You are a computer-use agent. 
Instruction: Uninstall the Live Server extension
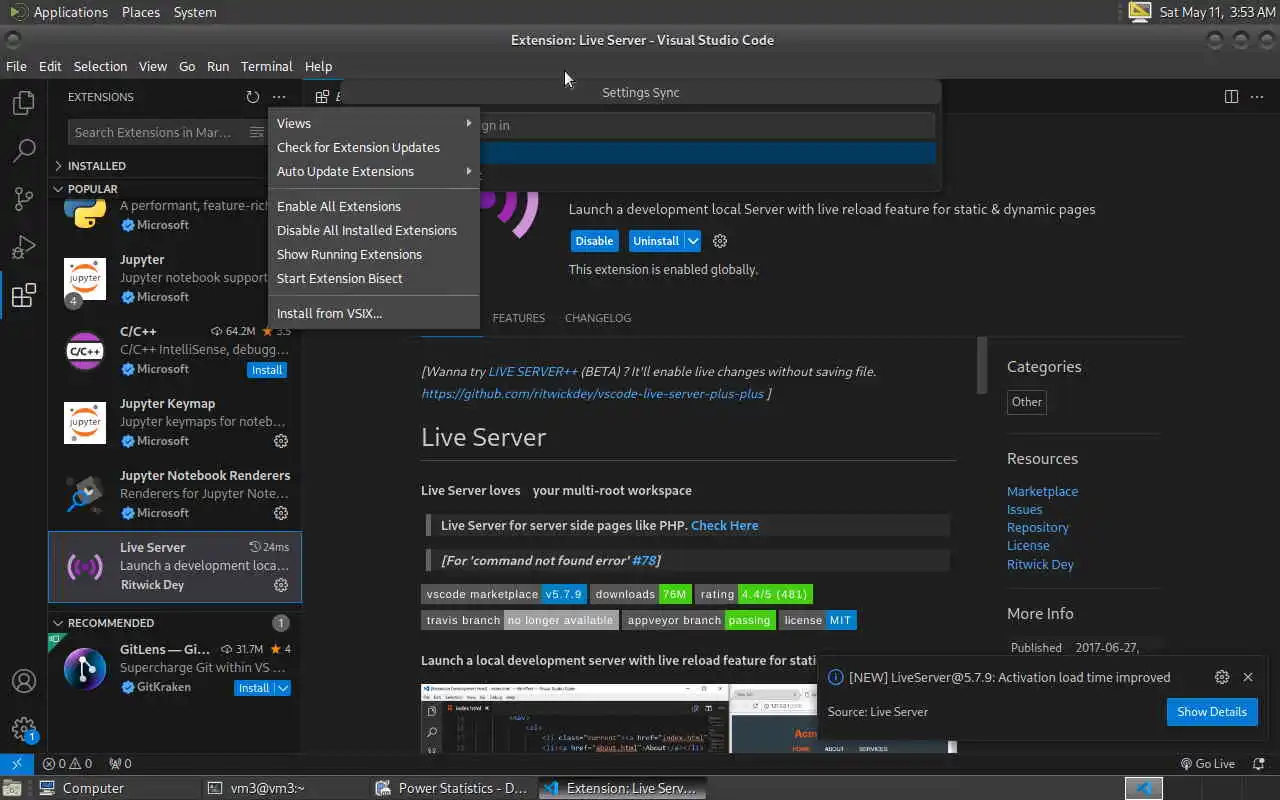click(656, 241)
